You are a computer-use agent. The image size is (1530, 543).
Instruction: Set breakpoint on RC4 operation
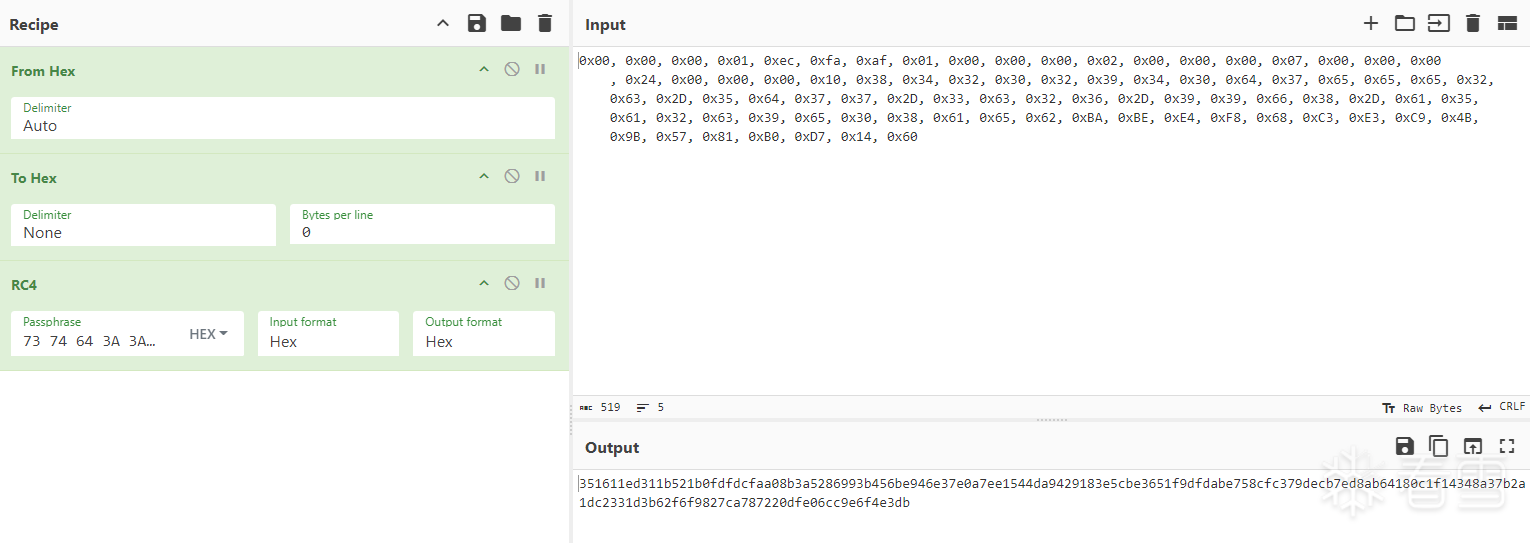pos(540,284)
